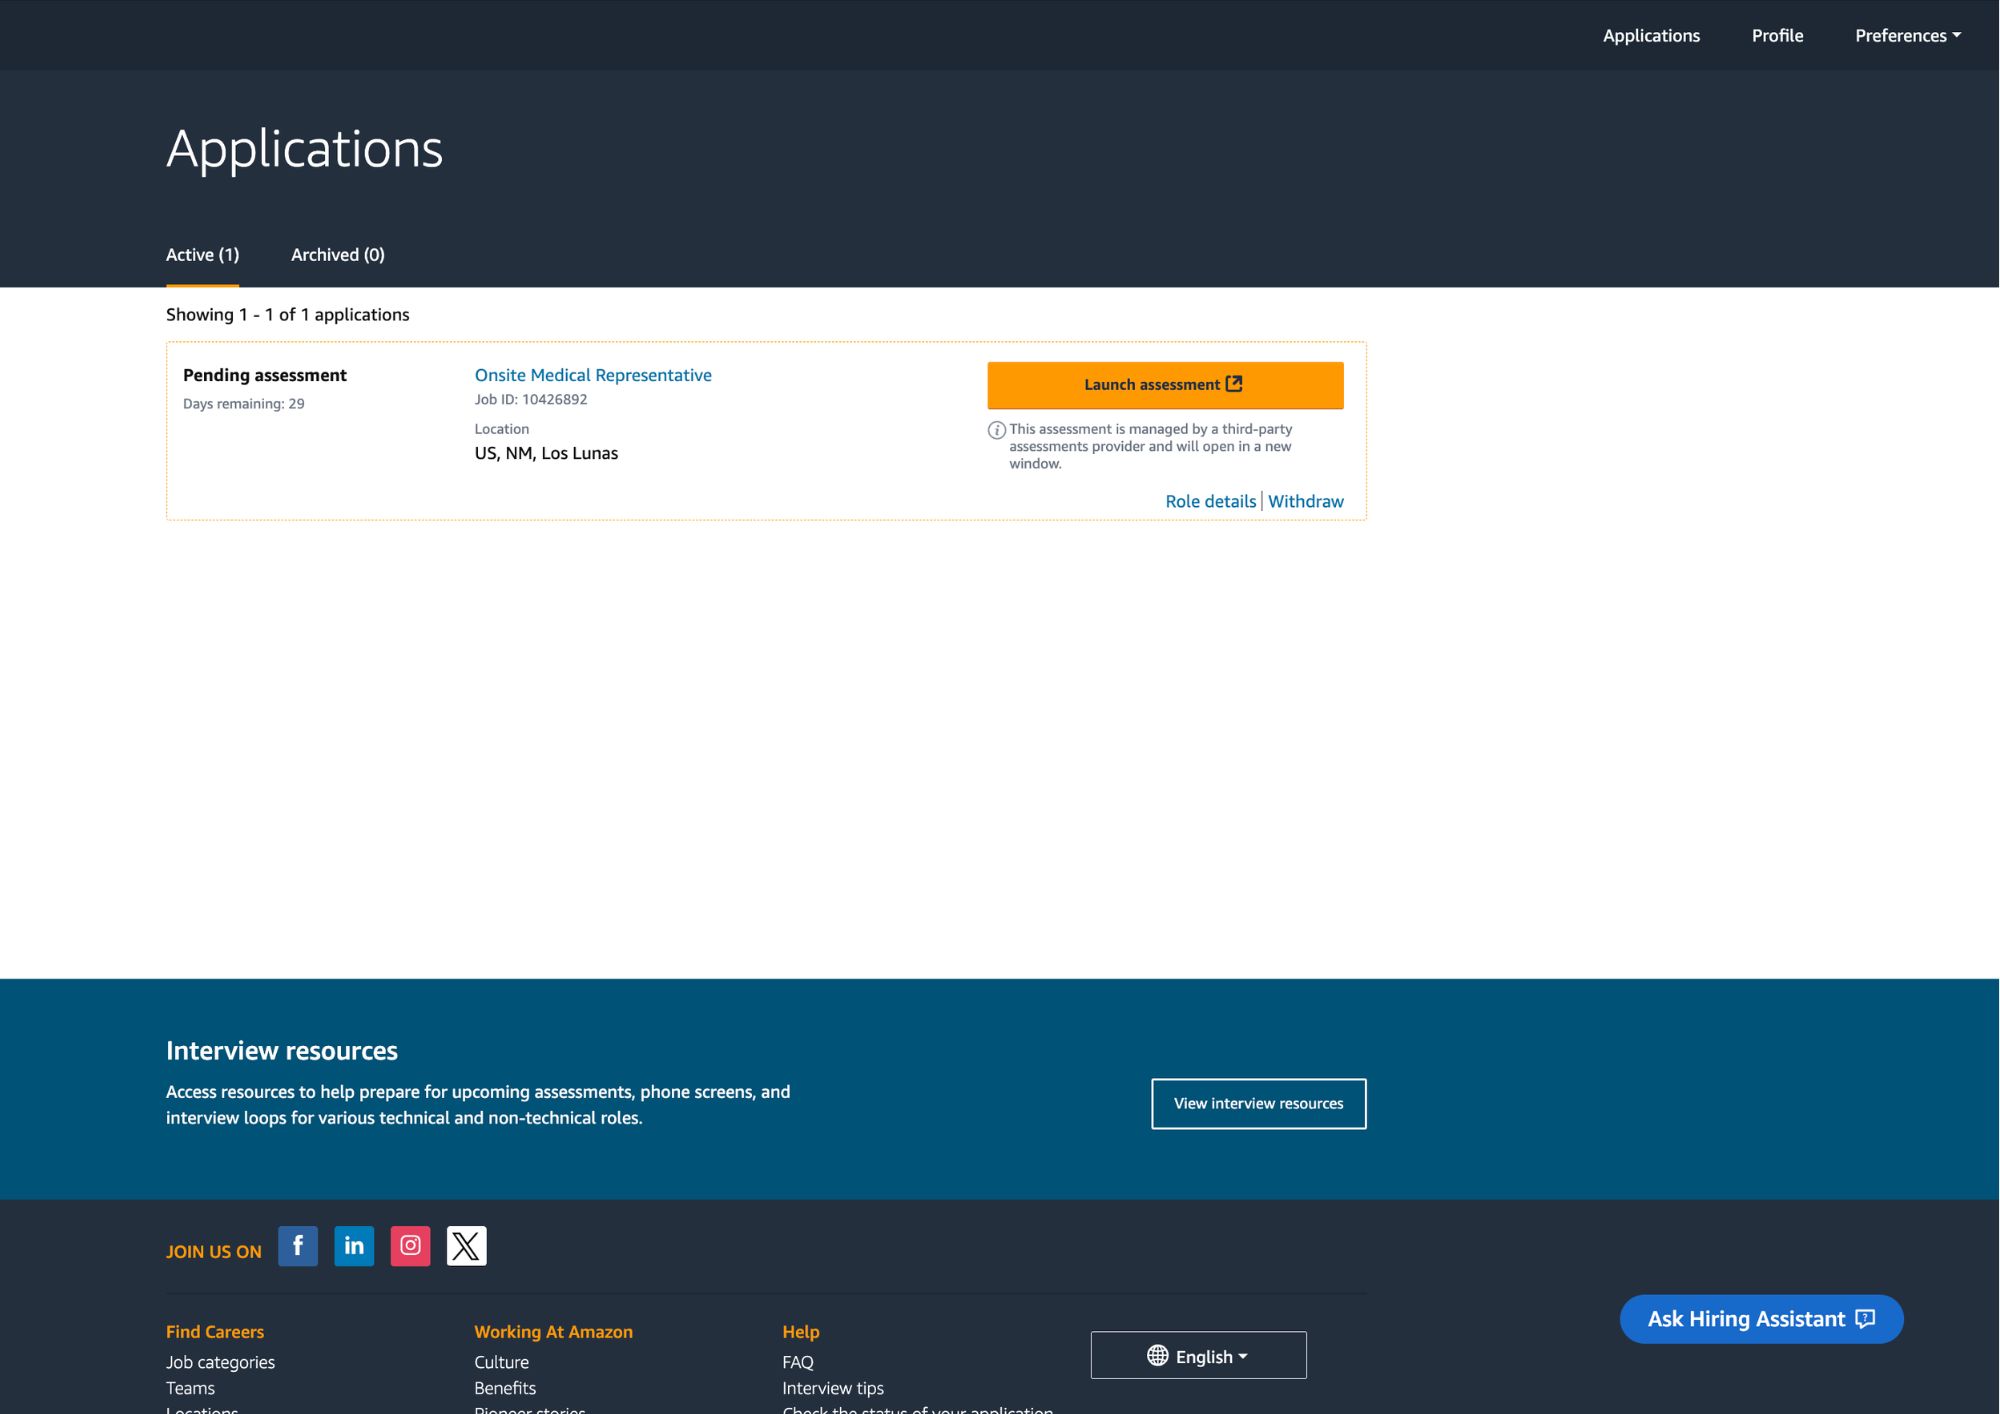Viewport: 2000px width, 1414px height.
Task: Click the Help footer heading
Action: (801, 1332)
